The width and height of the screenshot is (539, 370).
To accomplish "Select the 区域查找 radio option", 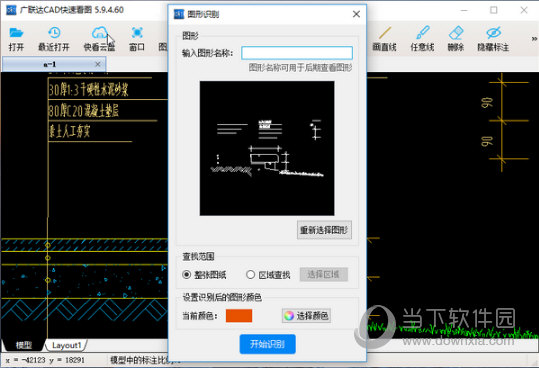I will 268,274.
